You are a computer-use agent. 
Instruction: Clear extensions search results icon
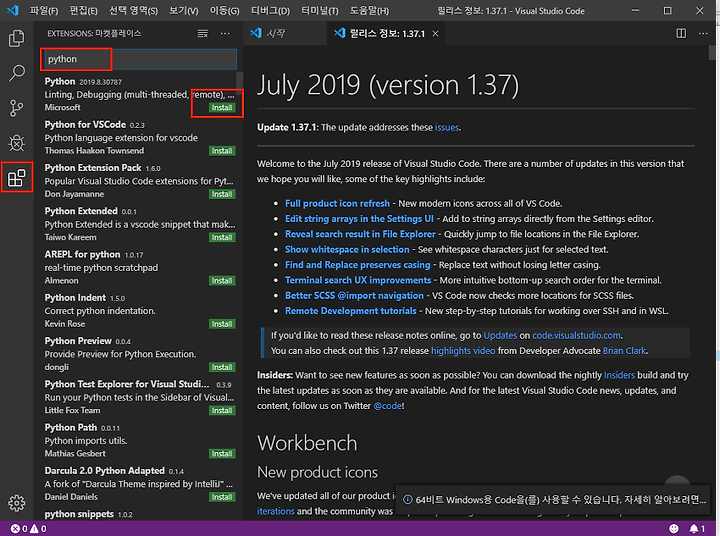(x=202, y=34)
